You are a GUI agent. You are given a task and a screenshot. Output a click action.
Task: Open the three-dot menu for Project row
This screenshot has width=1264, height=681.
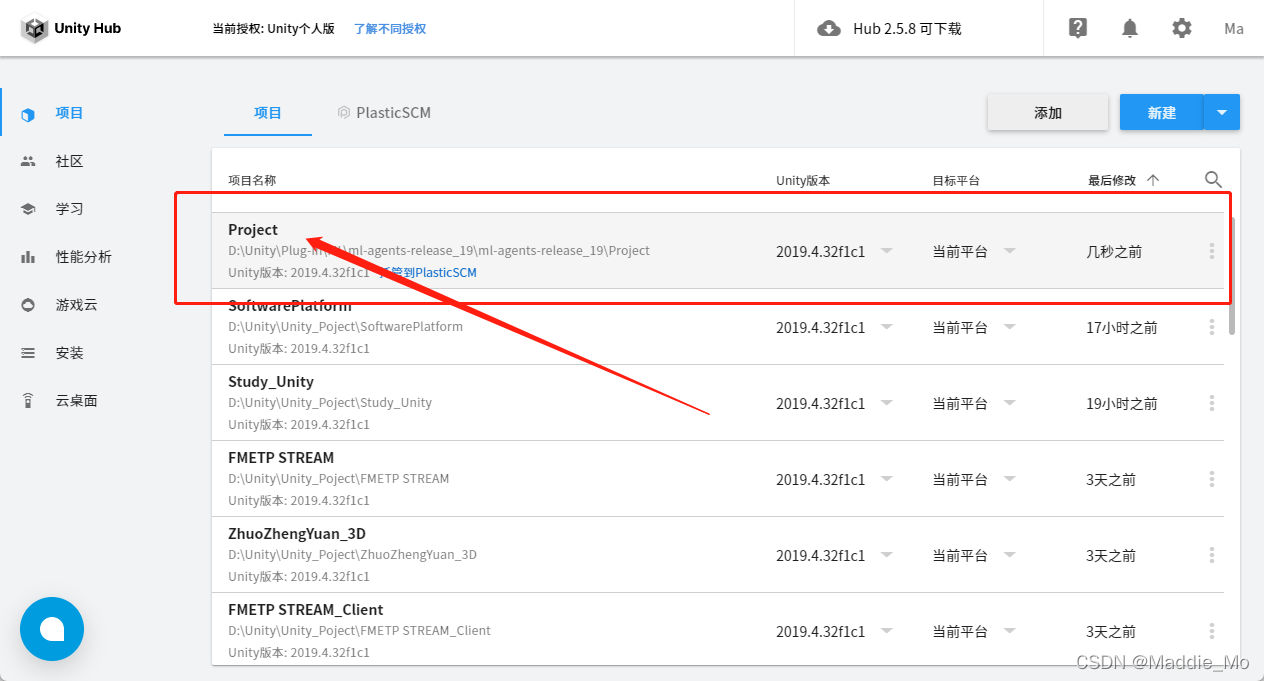1212,251
